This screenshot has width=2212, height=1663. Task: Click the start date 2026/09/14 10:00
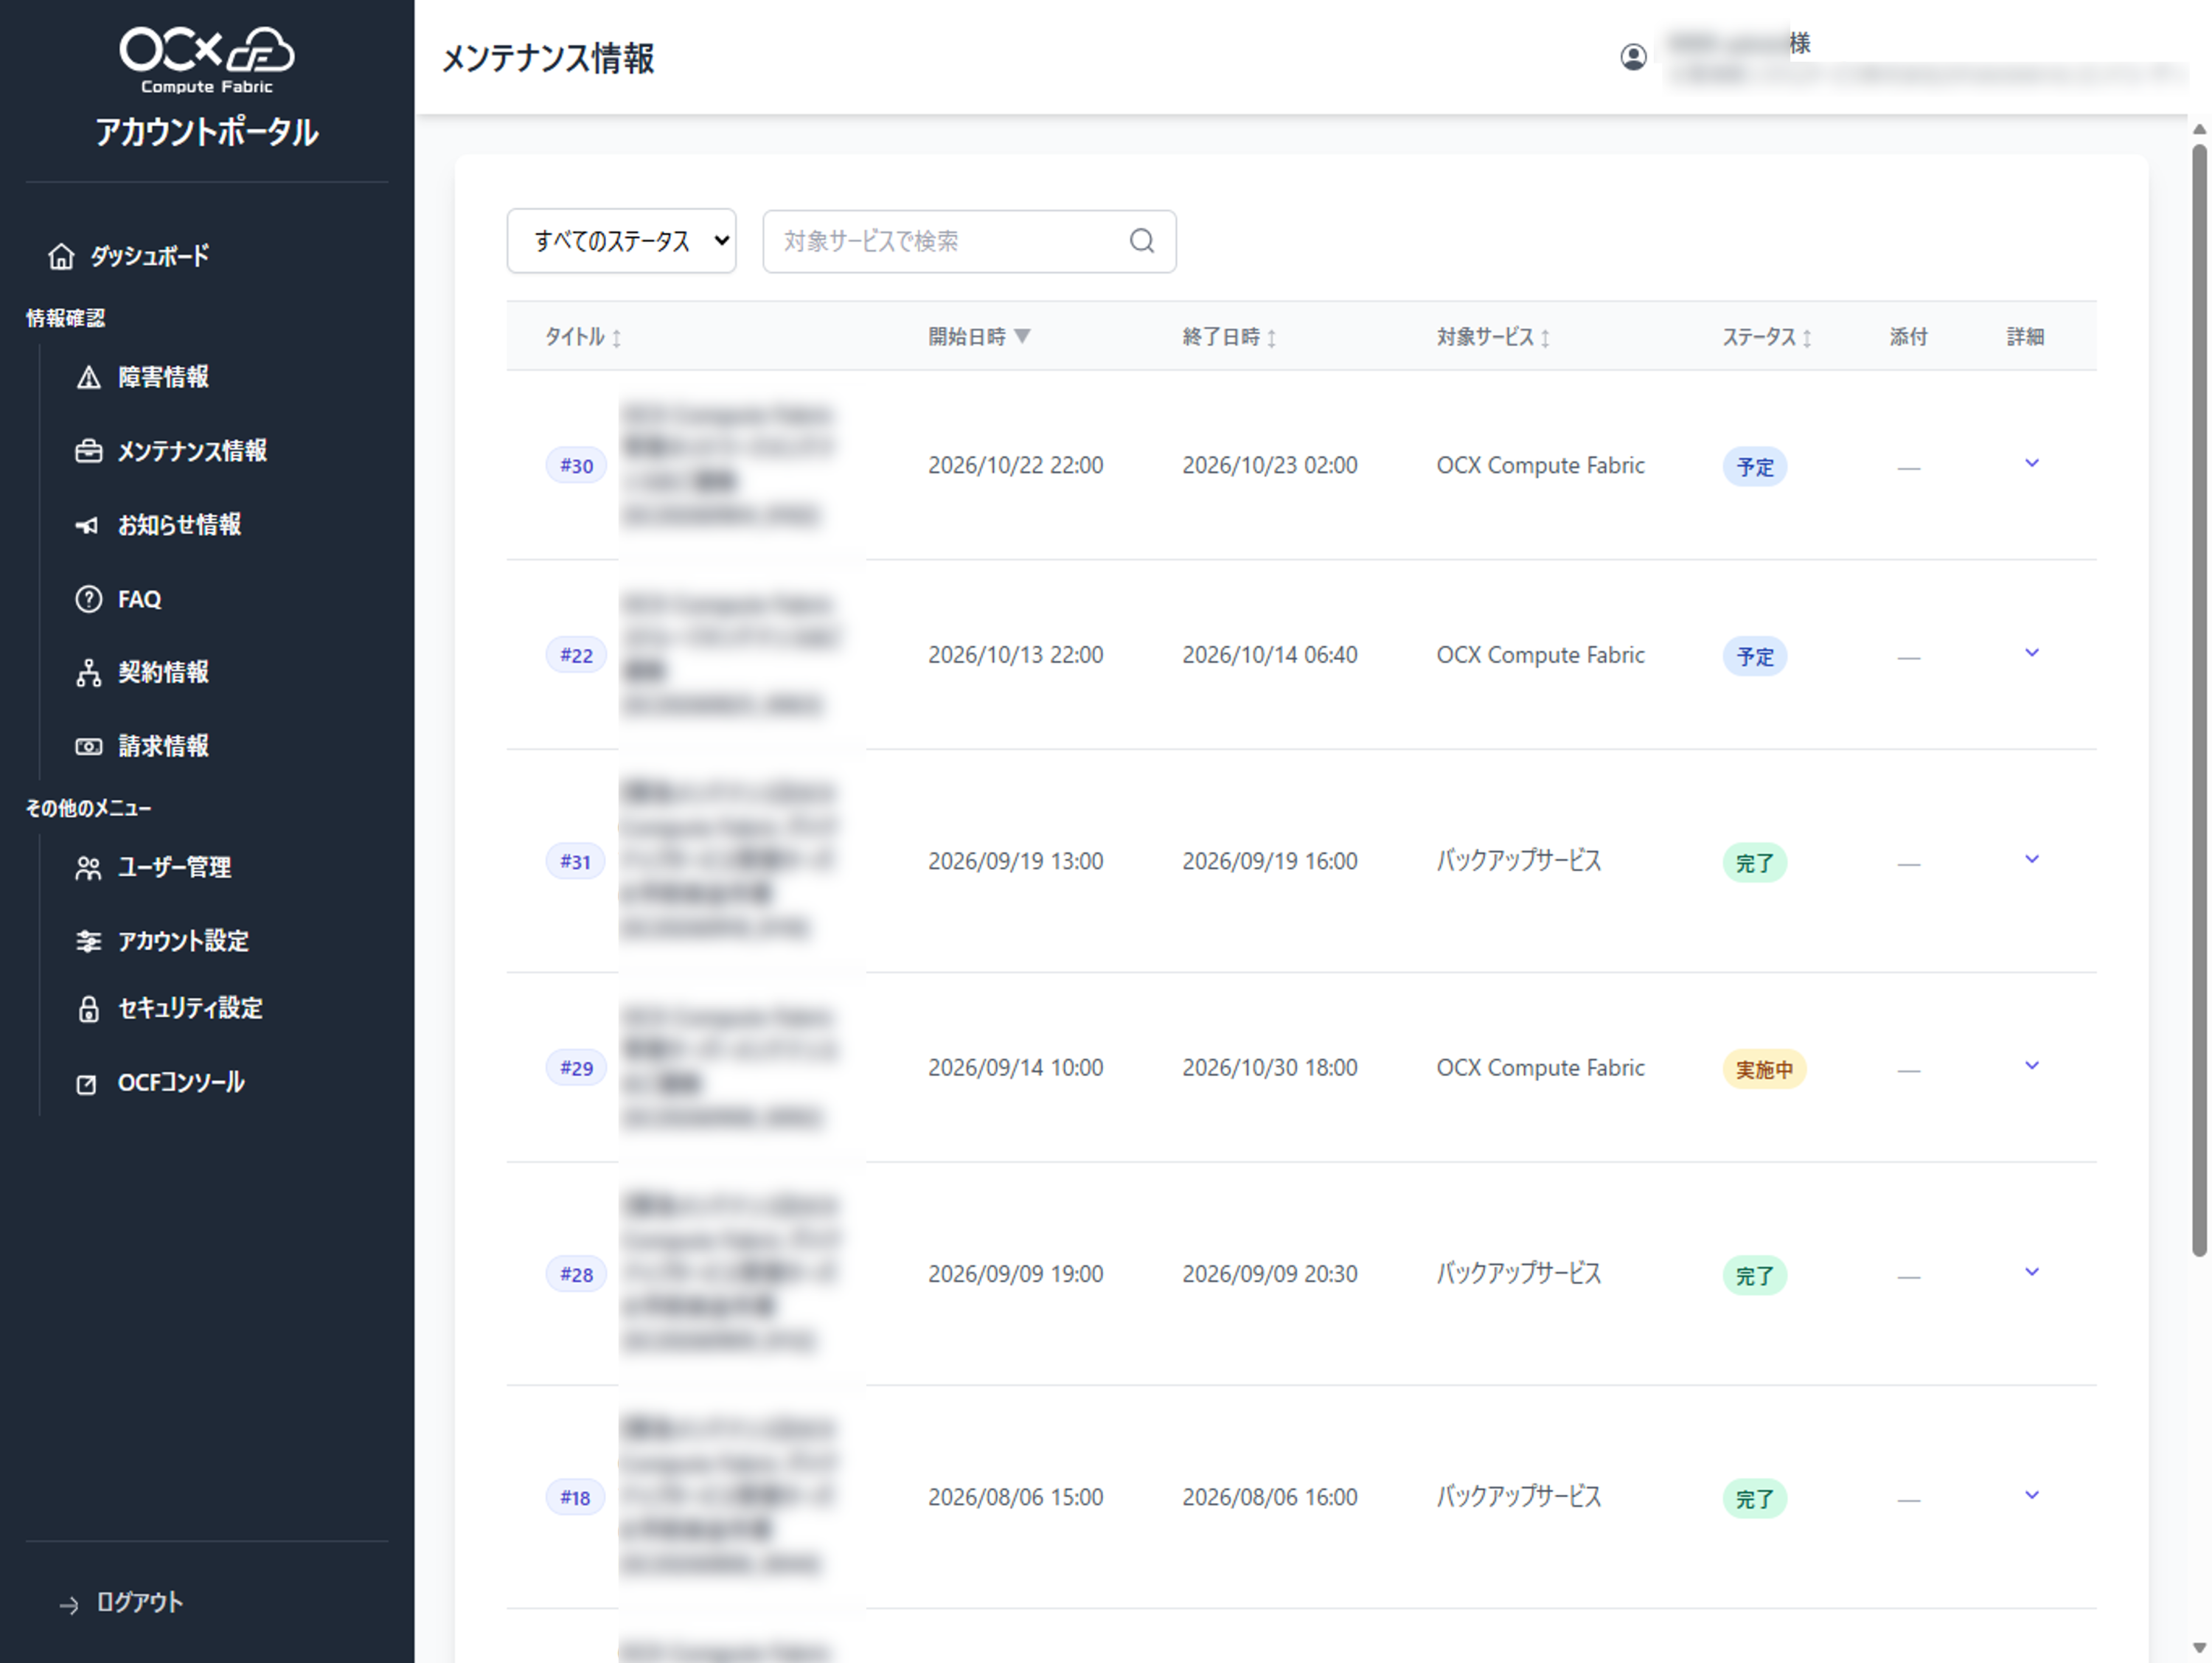pos(1015,1068)
